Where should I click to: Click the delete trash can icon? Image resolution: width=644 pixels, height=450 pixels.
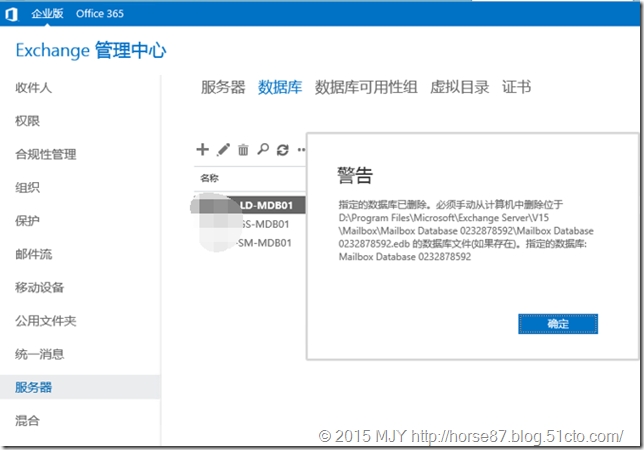click(x=243, y=150)
